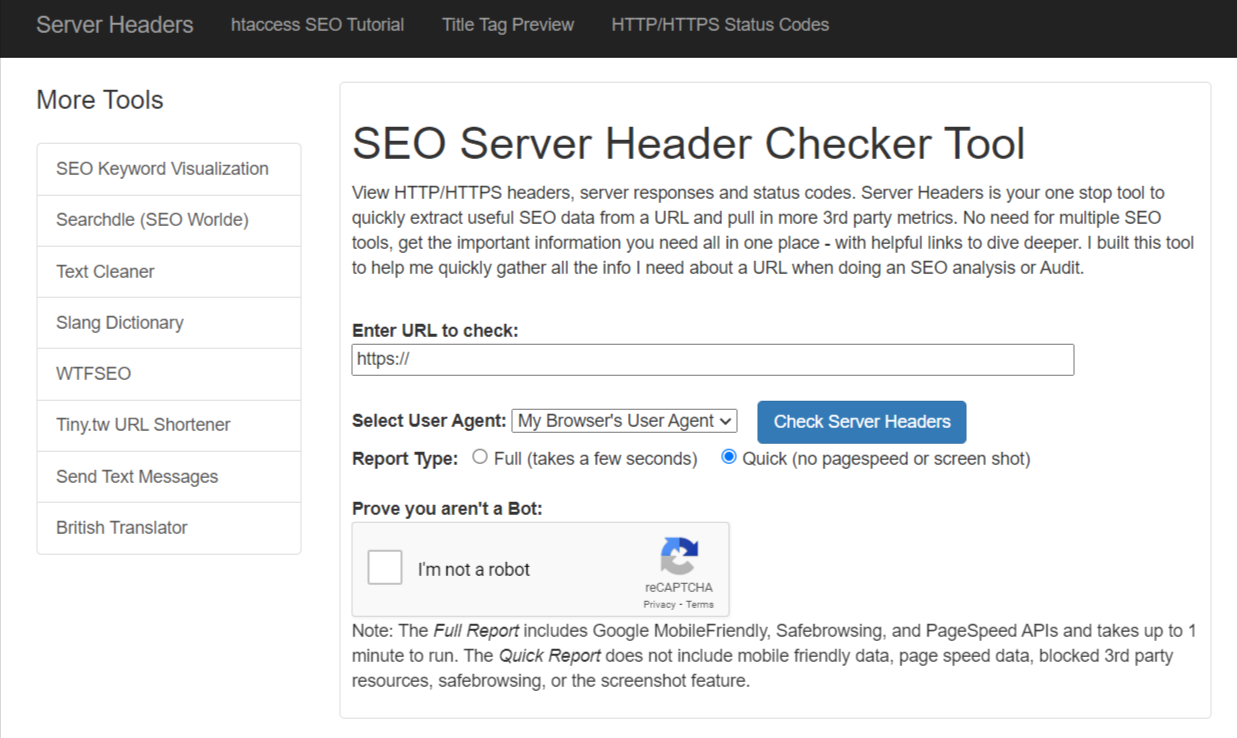
Task: Select the Full report radio button
Action: (x=479, y=458)
